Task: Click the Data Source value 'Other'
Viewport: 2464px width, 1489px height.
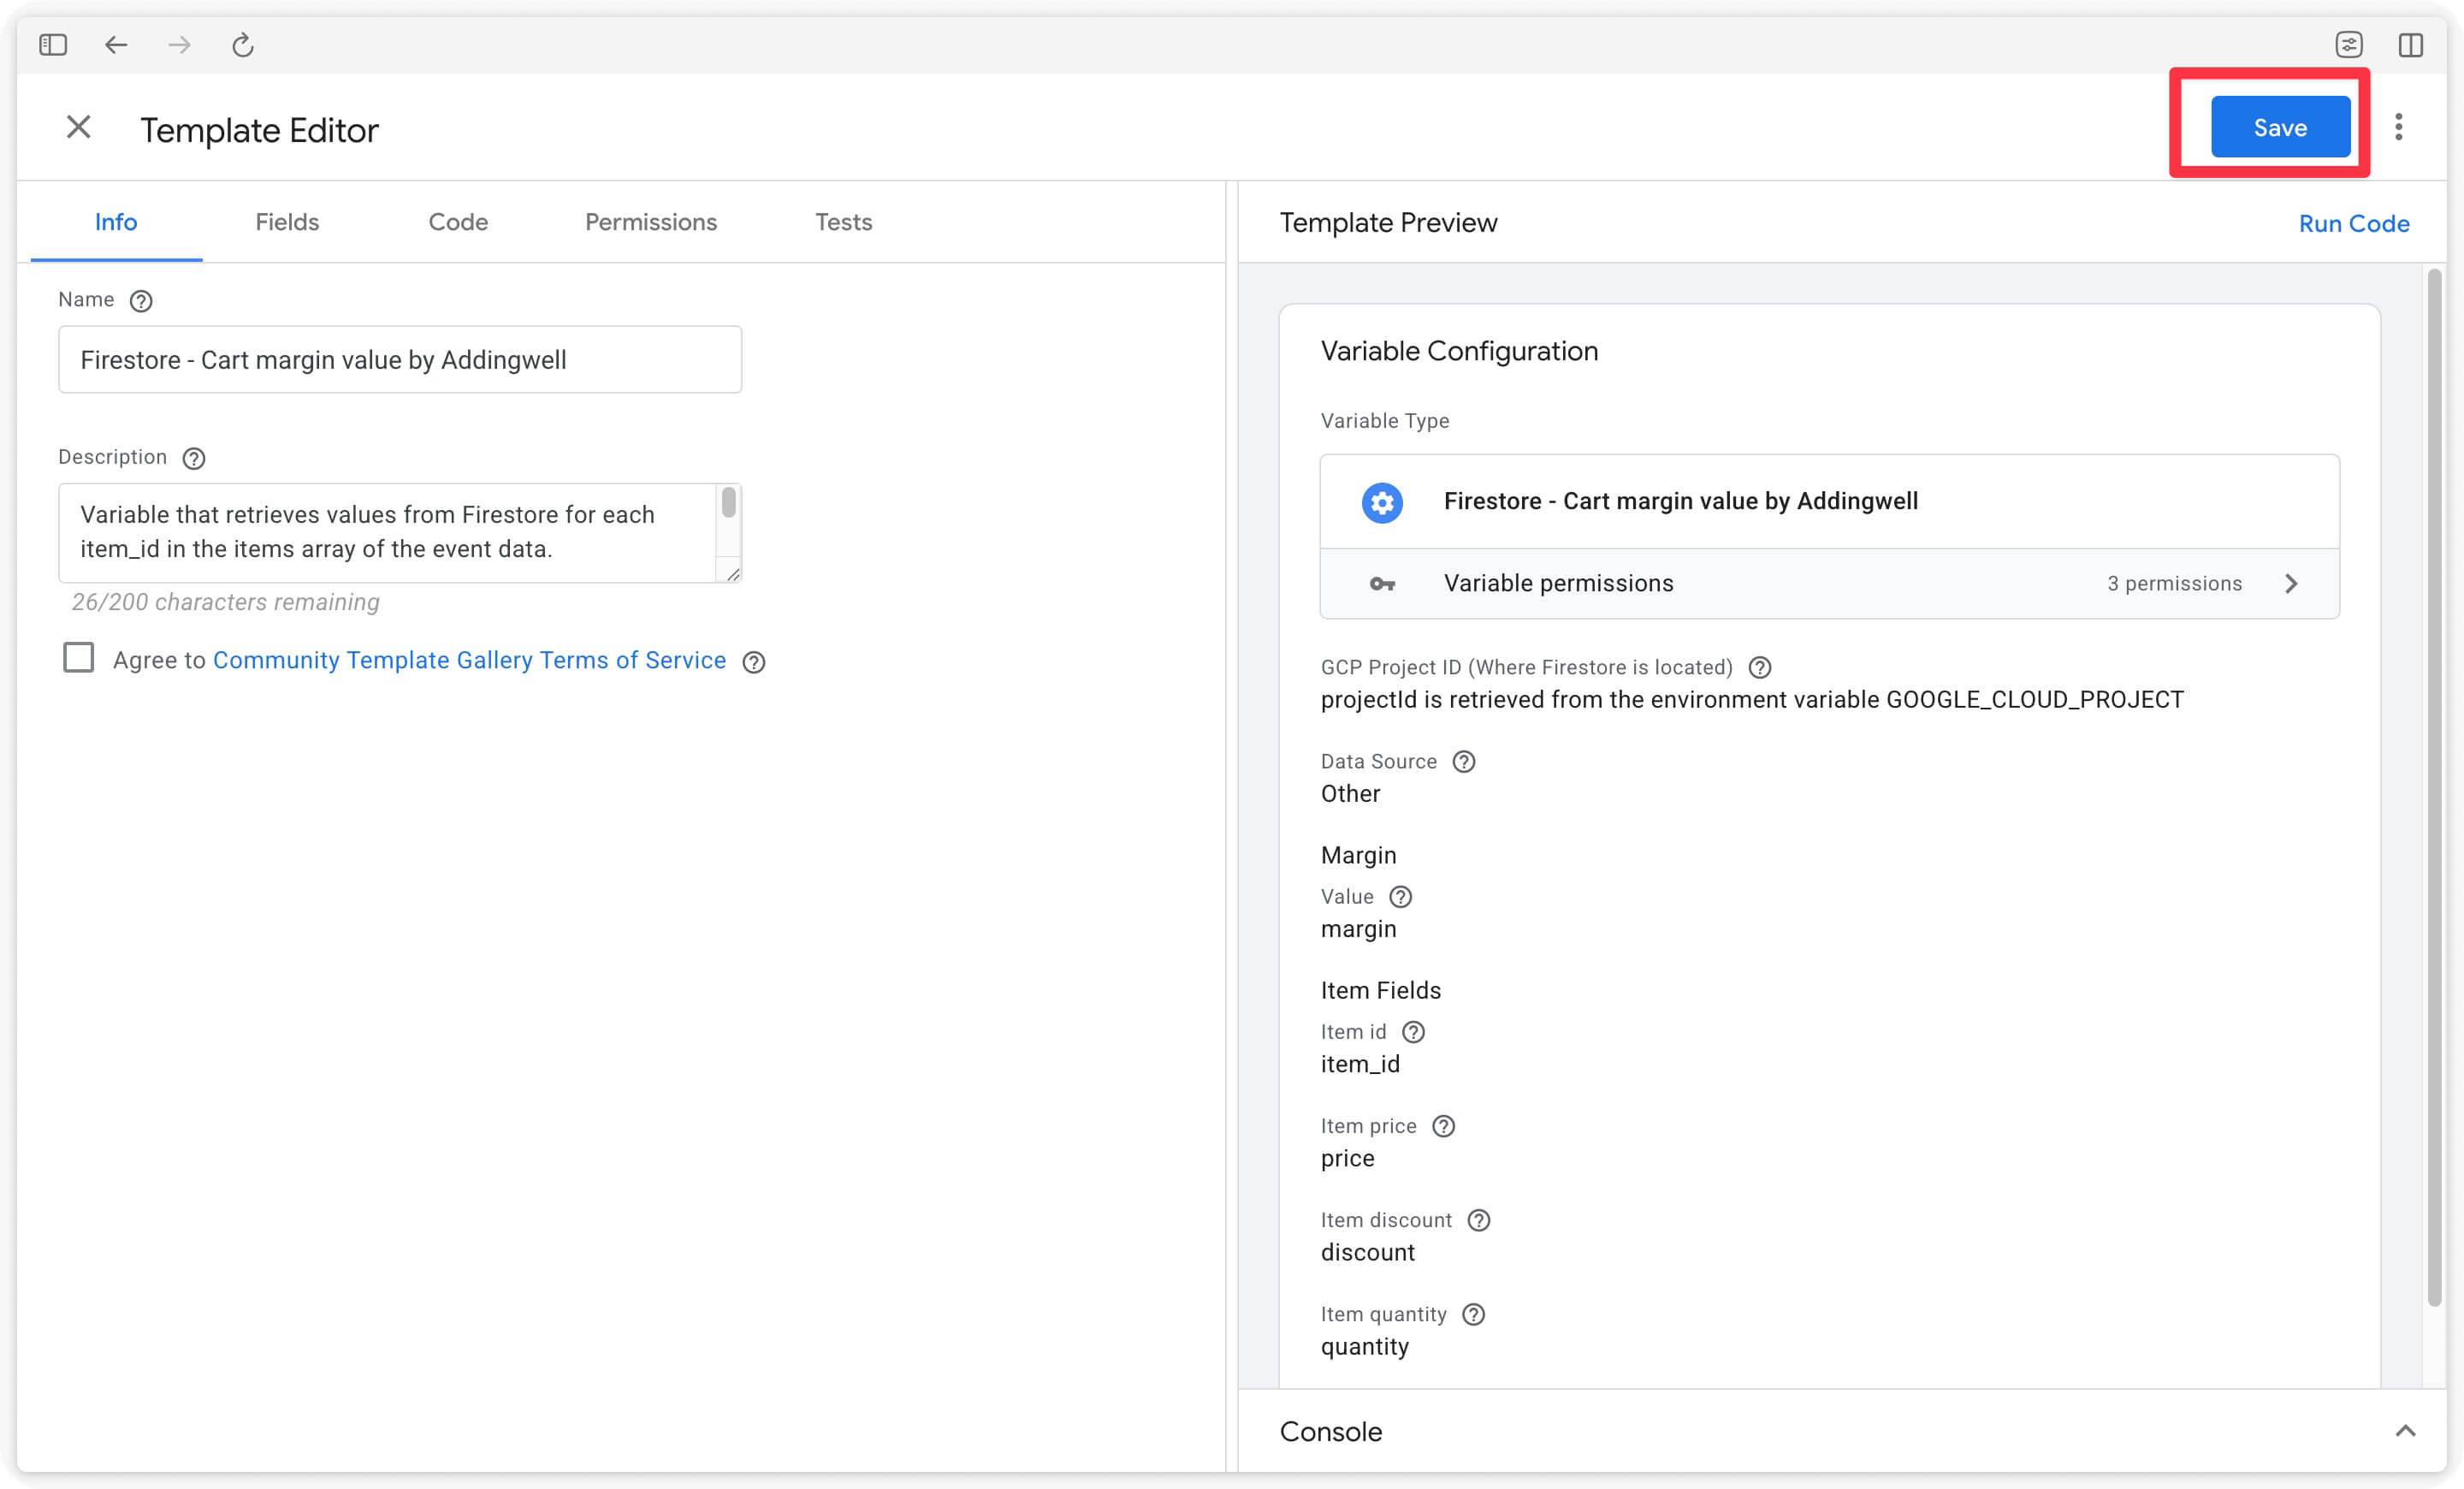Action: (1350, 794)
